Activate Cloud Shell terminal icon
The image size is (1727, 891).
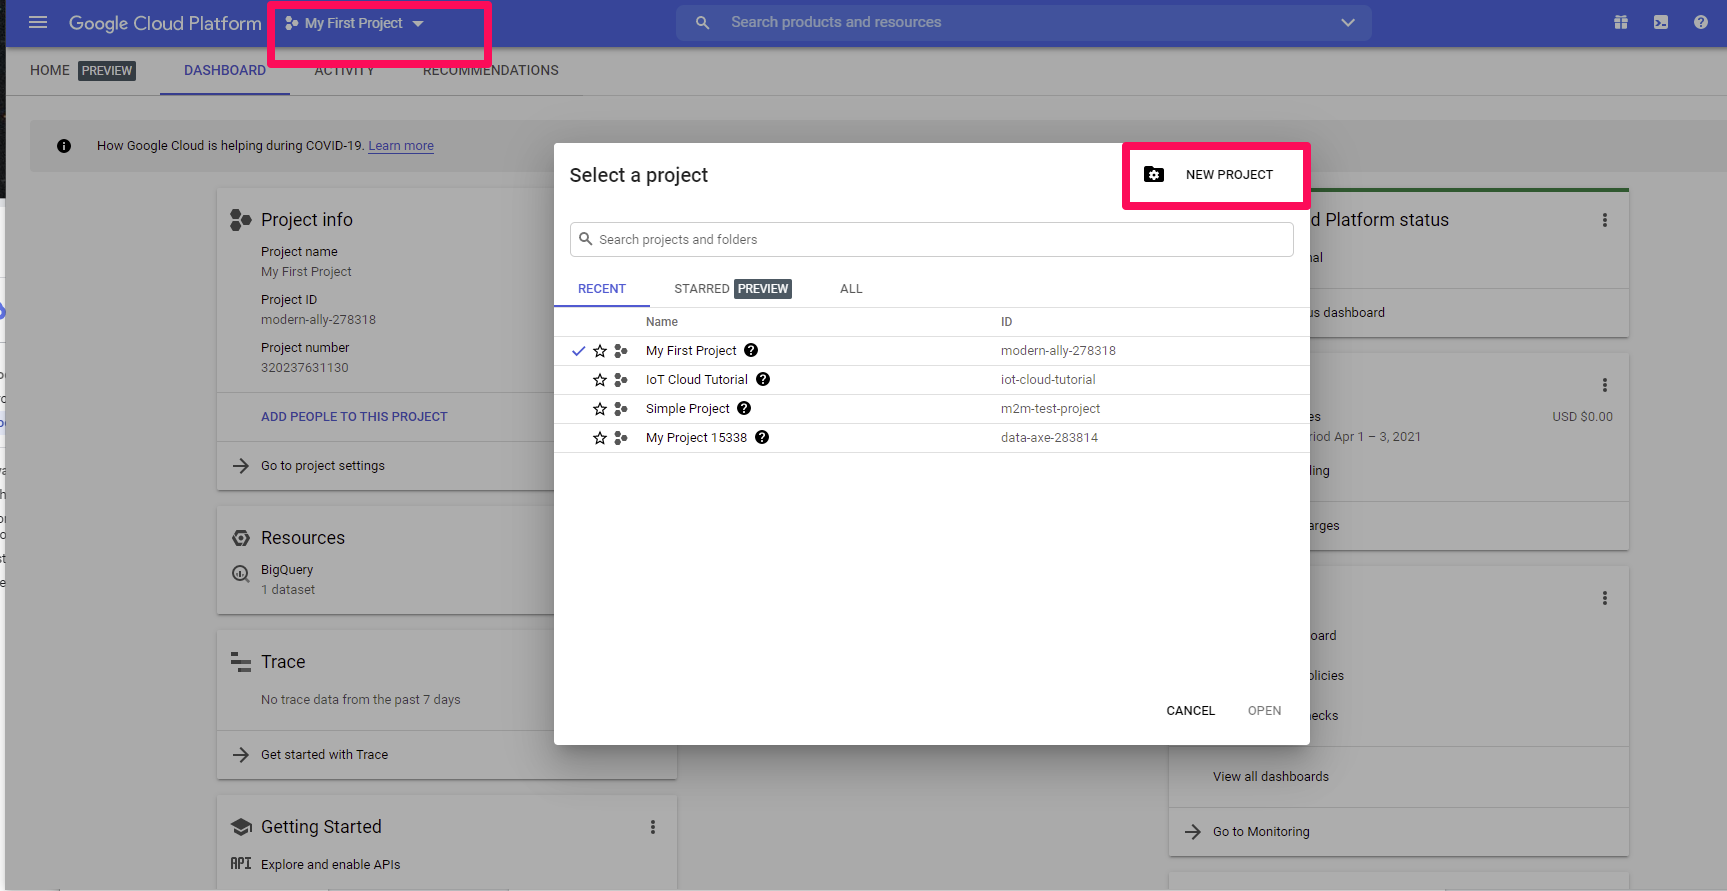(x=1661, y=22)
